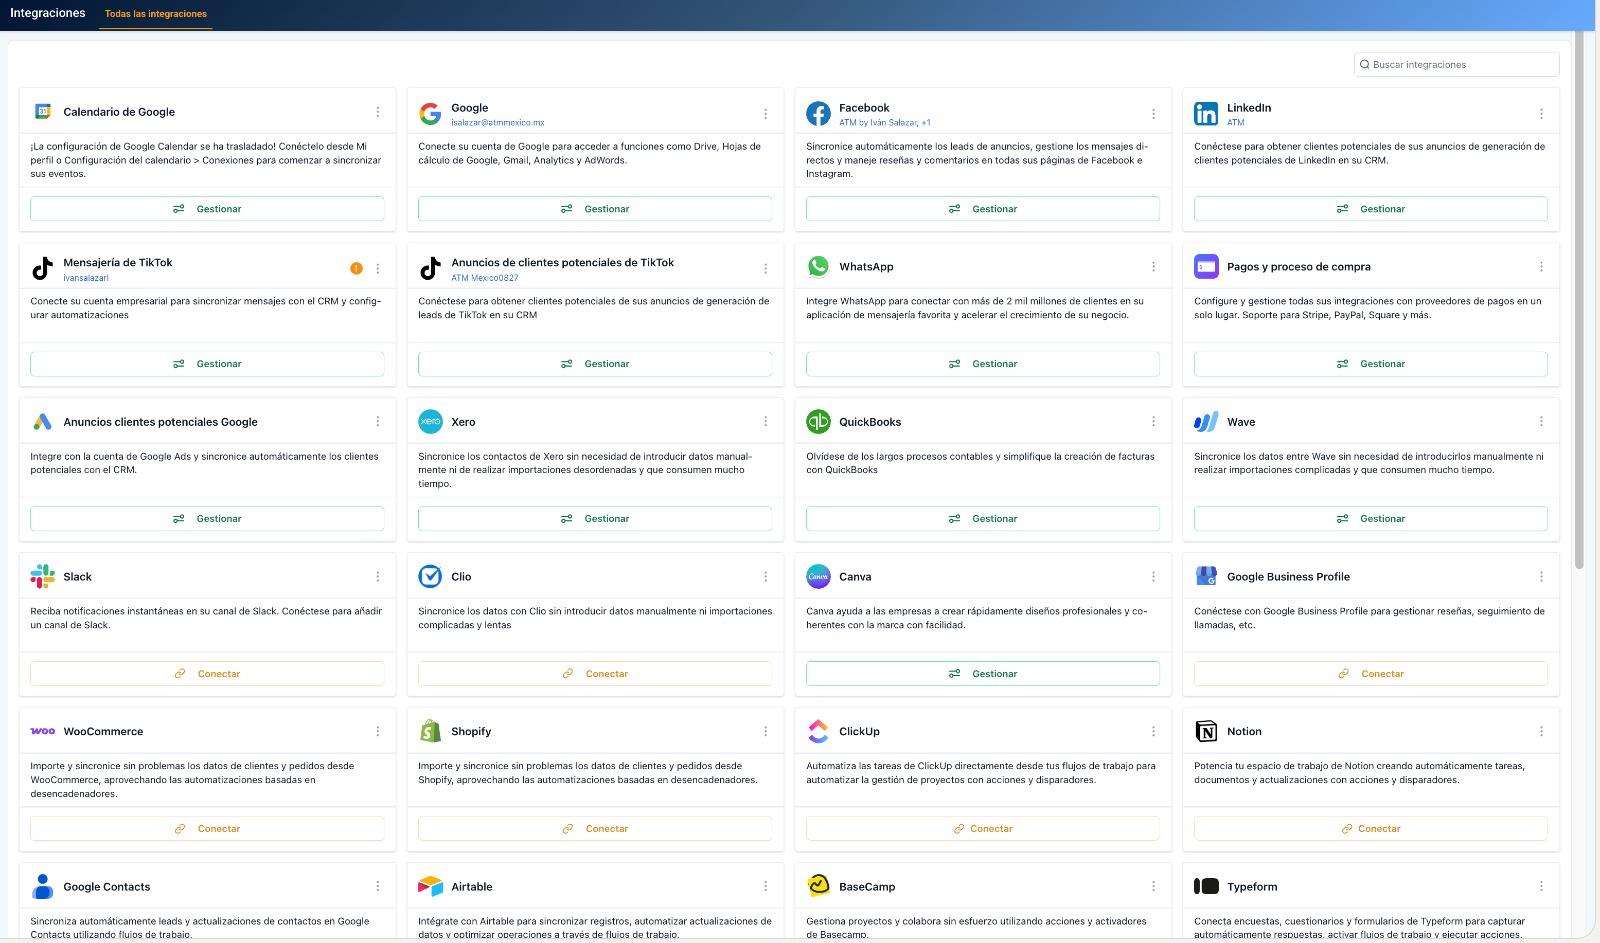Click the Notion logo icon
The width and height of the screenshot is (1600, 943).
point(1206,731)
